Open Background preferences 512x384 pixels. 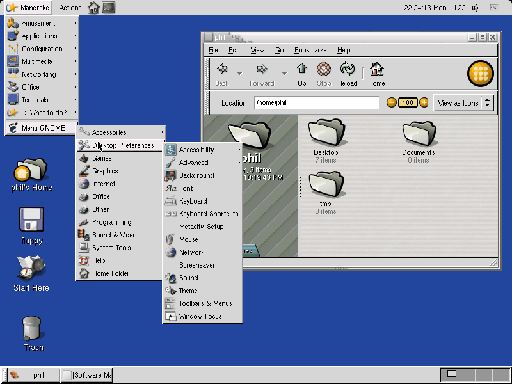pos(203,175)
